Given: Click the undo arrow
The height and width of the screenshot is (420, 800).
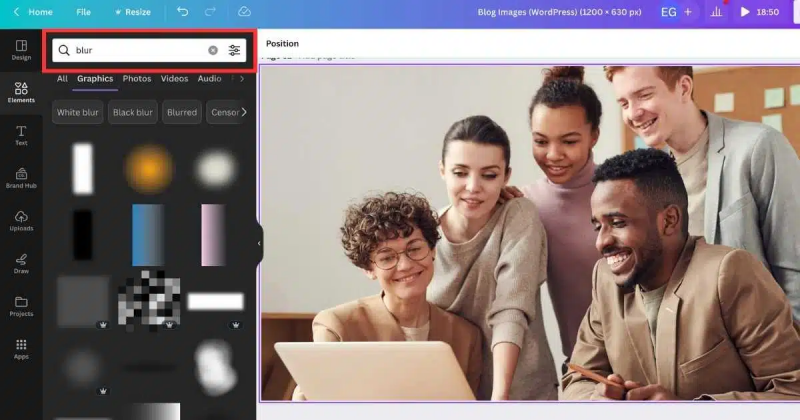Looking at the screenshot, I should (182, 12).
